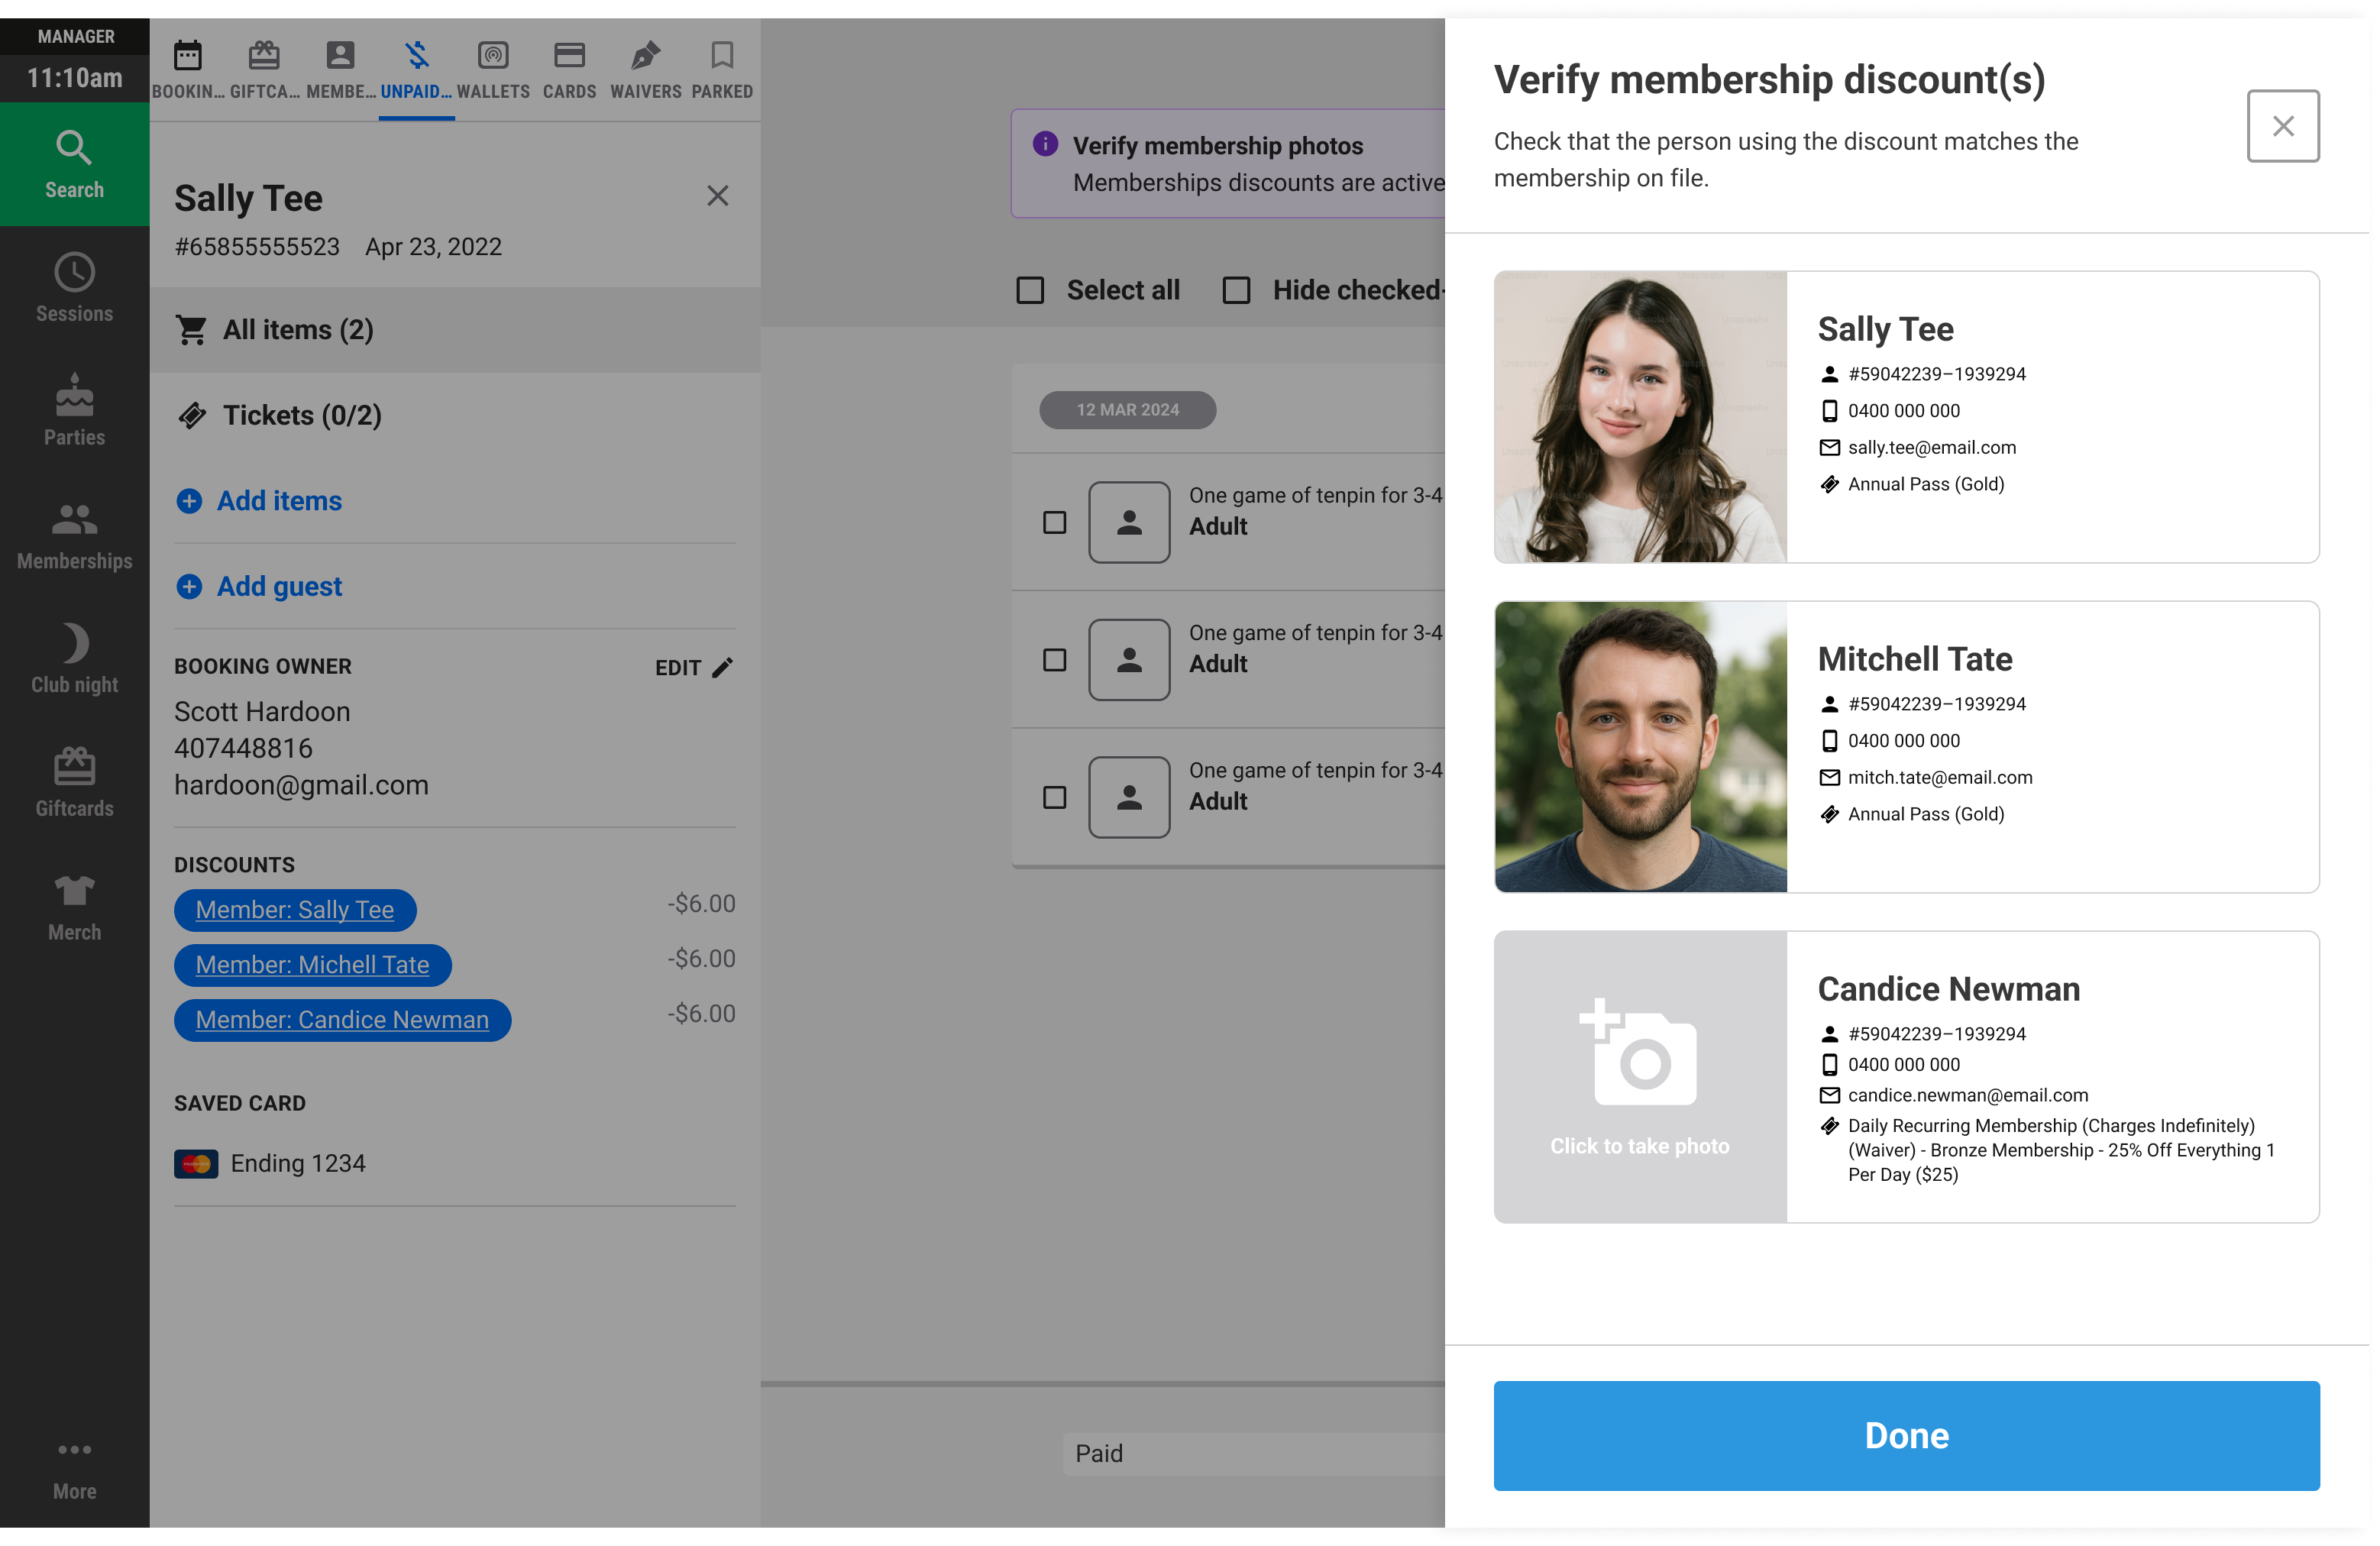Click the Paid field at bottom
The height and width of the screenshot is (1546, 2380).
(x=1256, y=1456)
